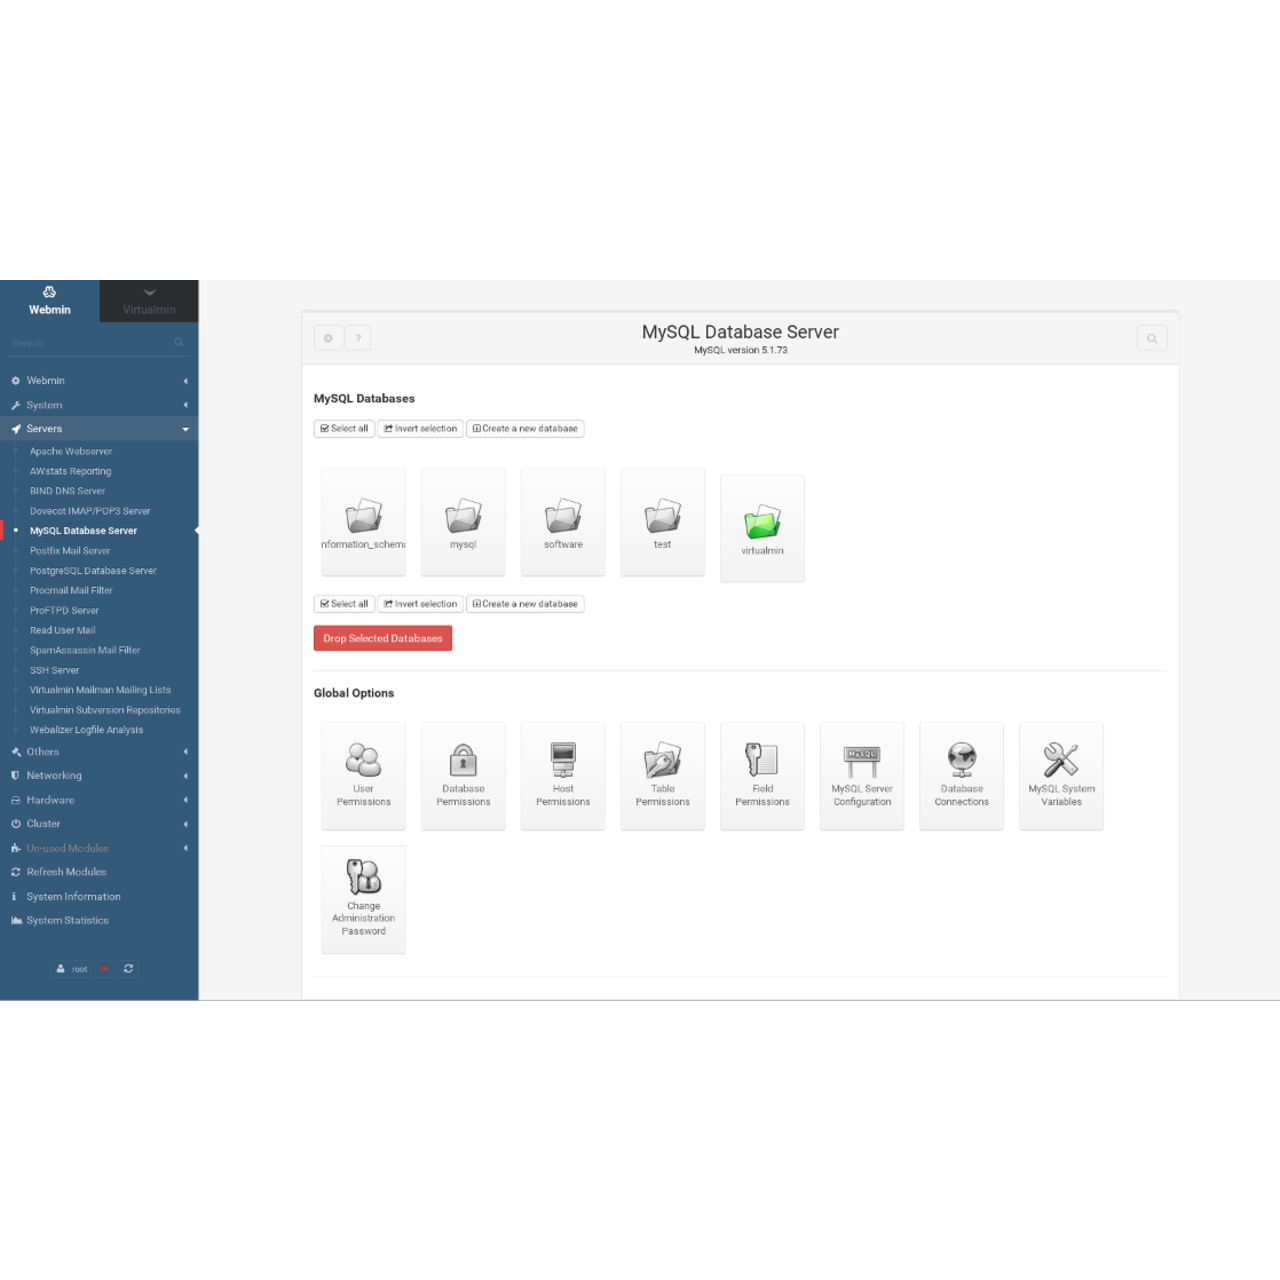Screen dimensions: 1280x1280
Task: Open Change Administration Password
Action: point(363,898)
